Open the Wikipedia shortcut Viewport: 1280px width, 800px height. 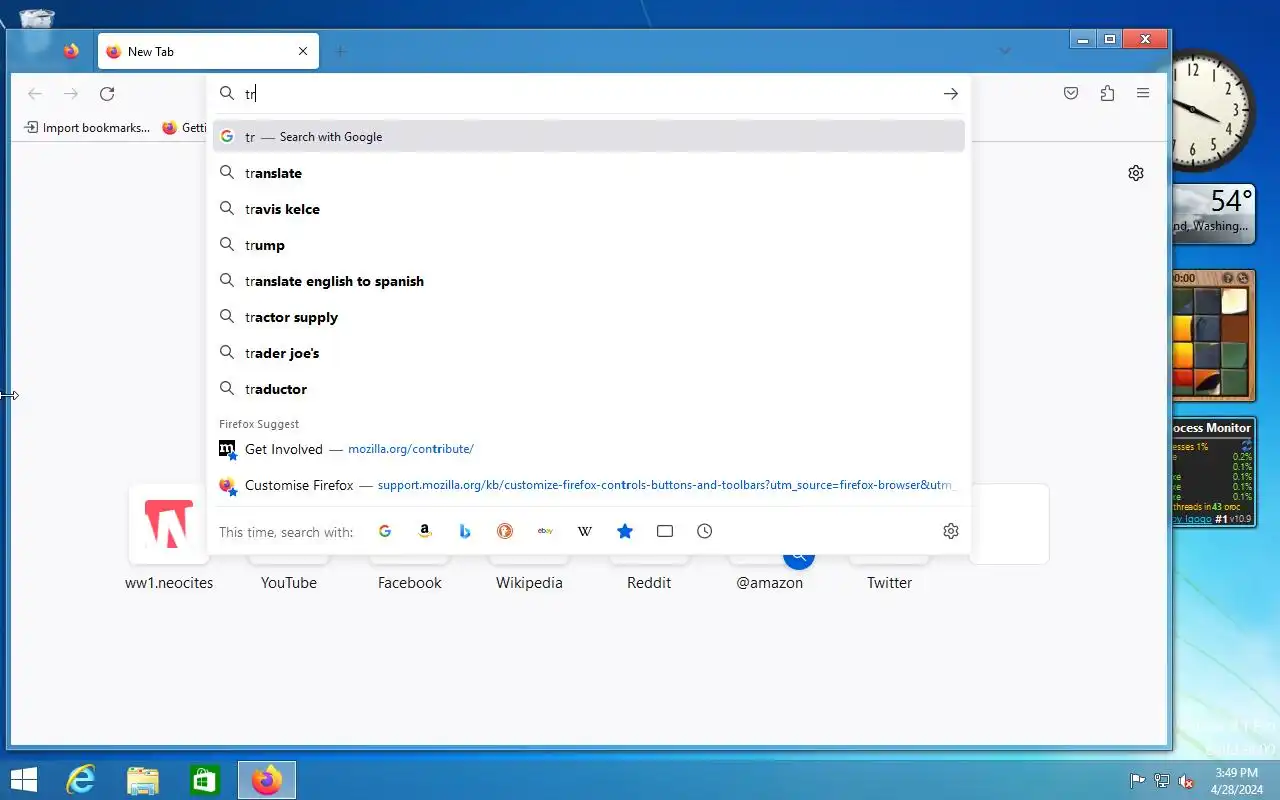point(529,582)
